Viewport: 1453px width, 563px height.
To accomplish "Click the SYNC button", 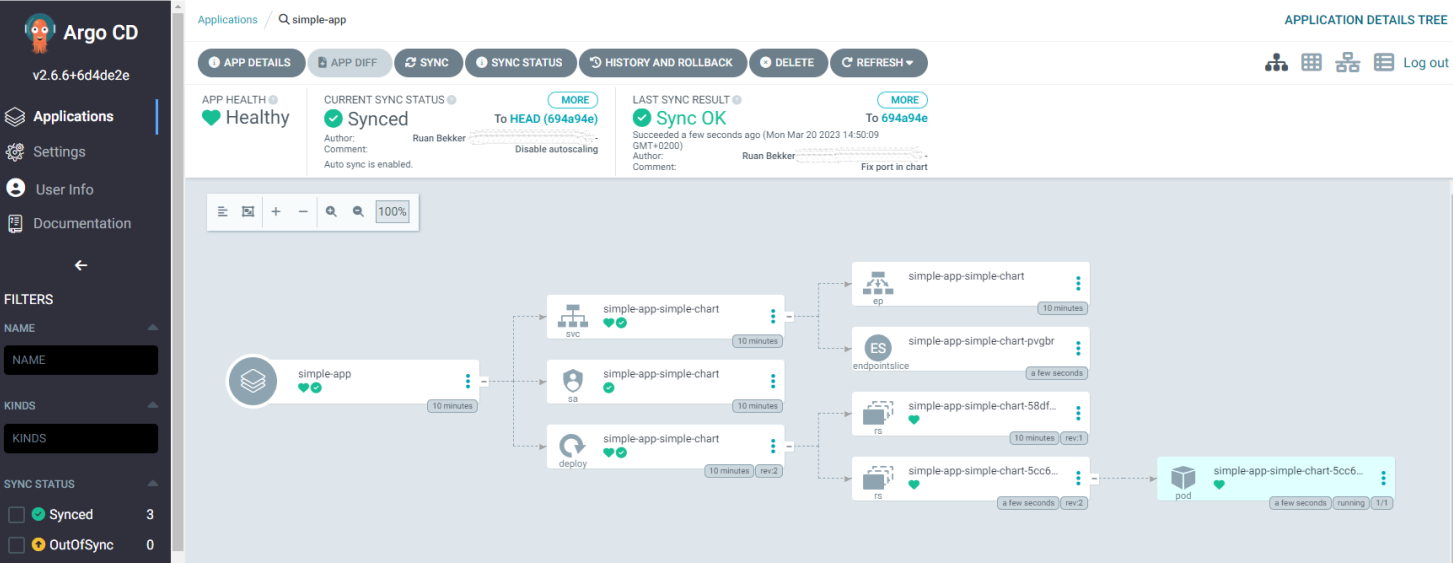I will (x=427, y=62).
